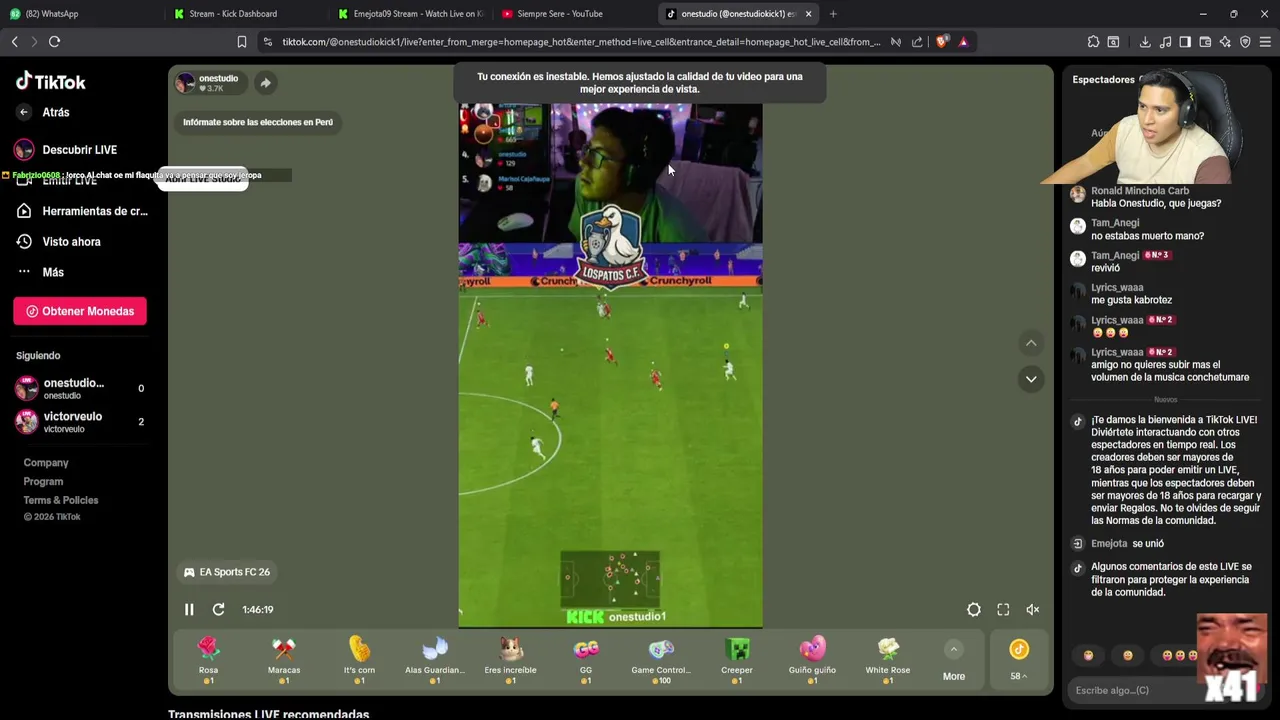Send the White Rose gift
The image size is (1280, 720).
coord(888,660)
